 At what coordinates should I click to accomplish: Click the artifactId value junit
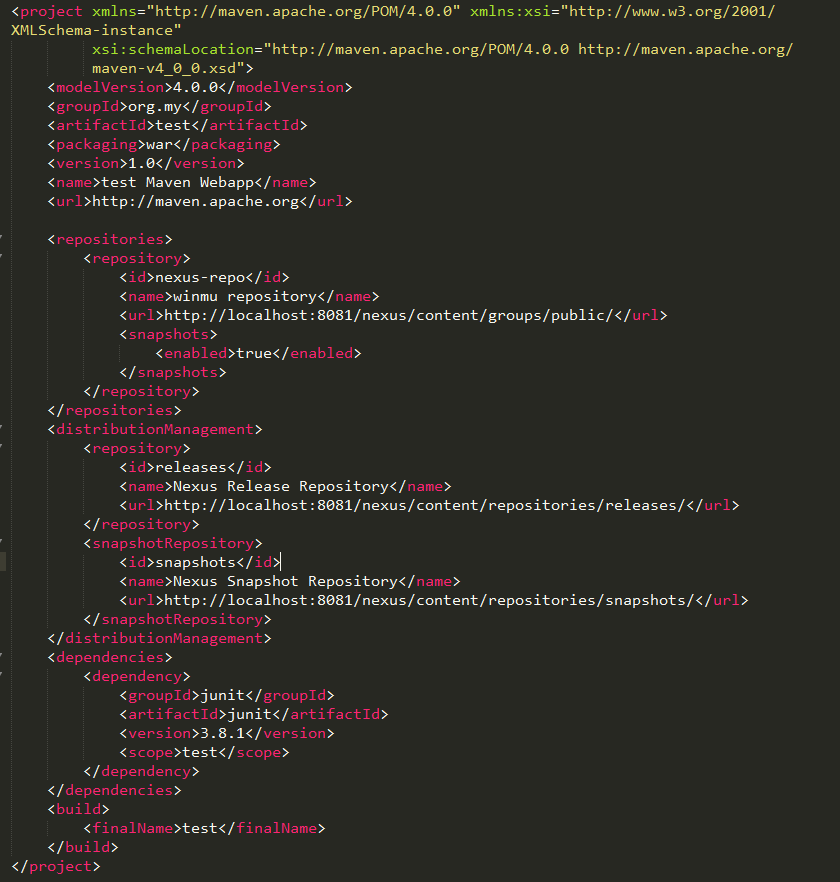[249, 714]
